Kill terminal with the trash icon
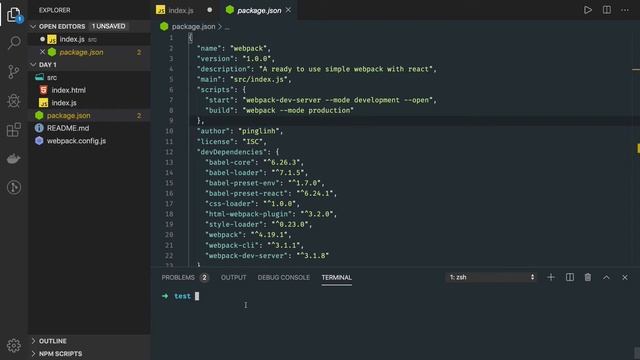The height and width of the screenshot is (360, 640). [587, 277]
